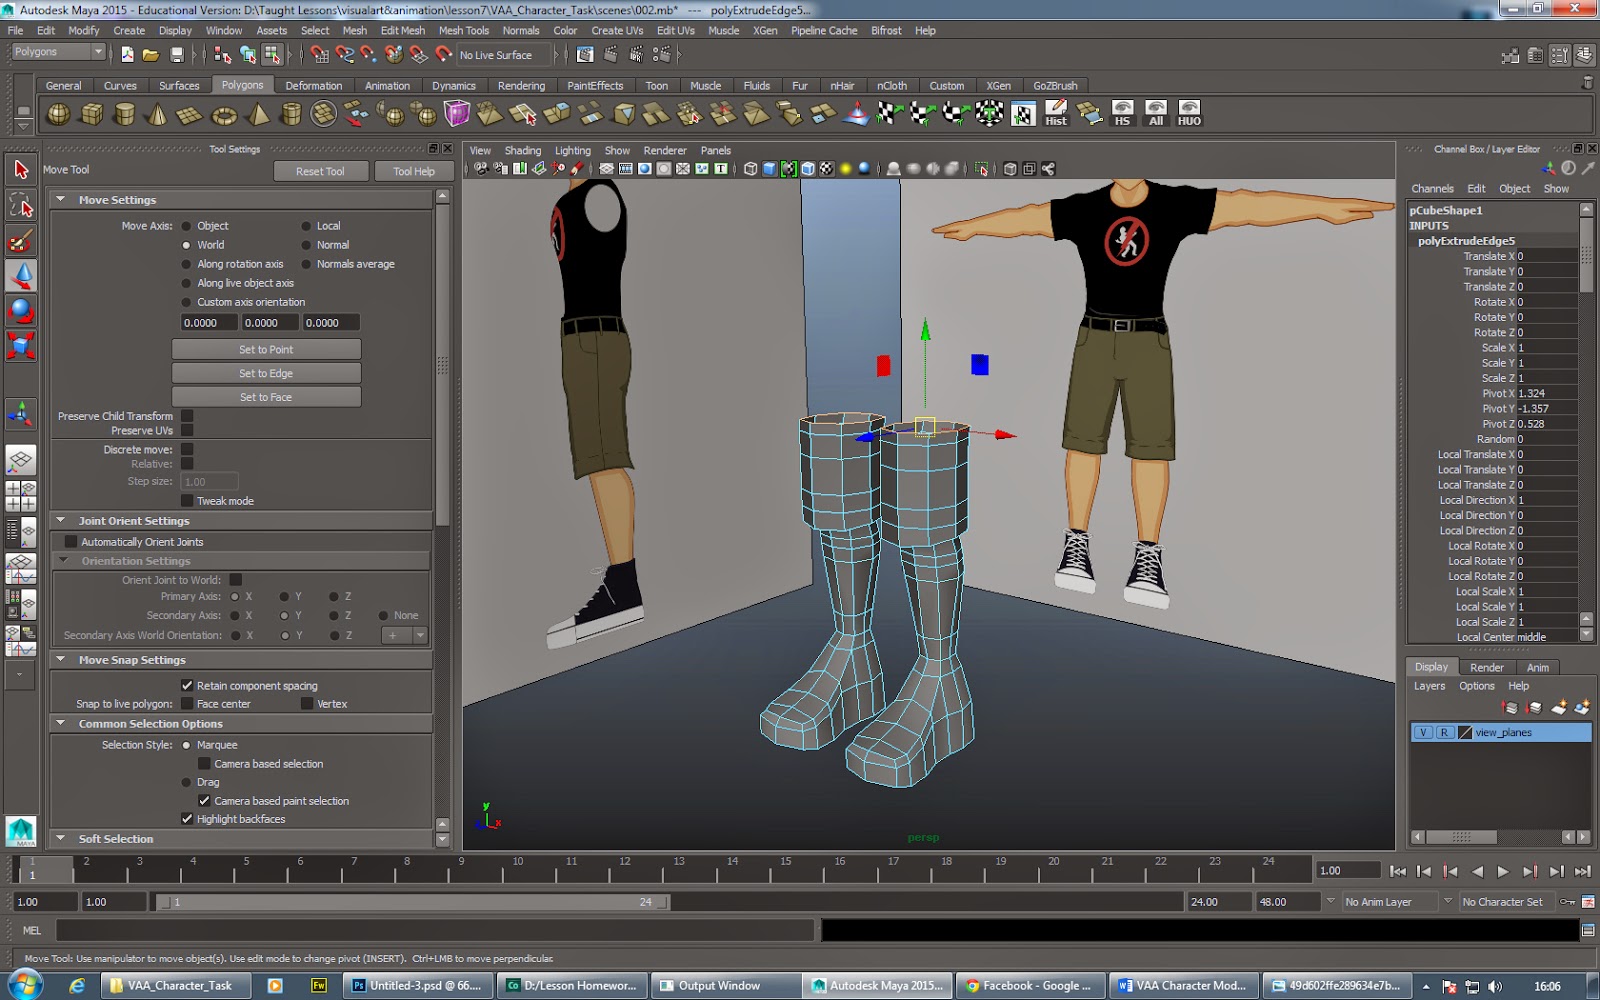
Task: Check Automatically Orient Joints
Action: [x=71, y=541]
